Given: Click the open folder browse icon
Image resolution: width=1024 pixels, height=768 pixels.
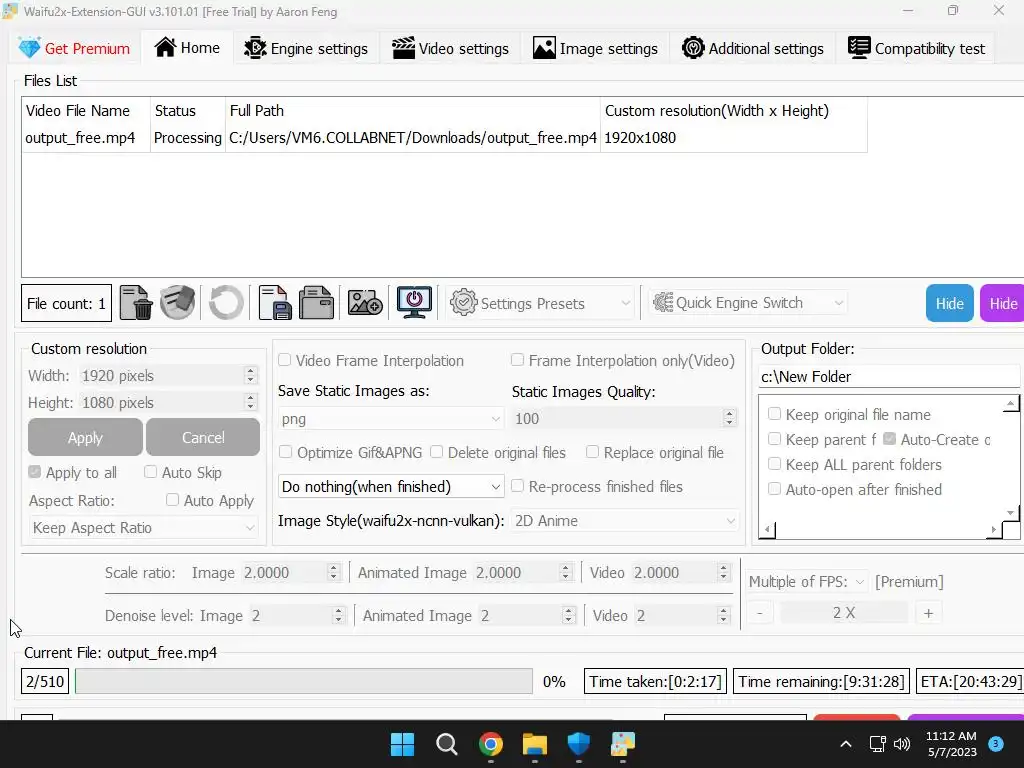Looking at the screenshot, I should click(x=317, y=303).
